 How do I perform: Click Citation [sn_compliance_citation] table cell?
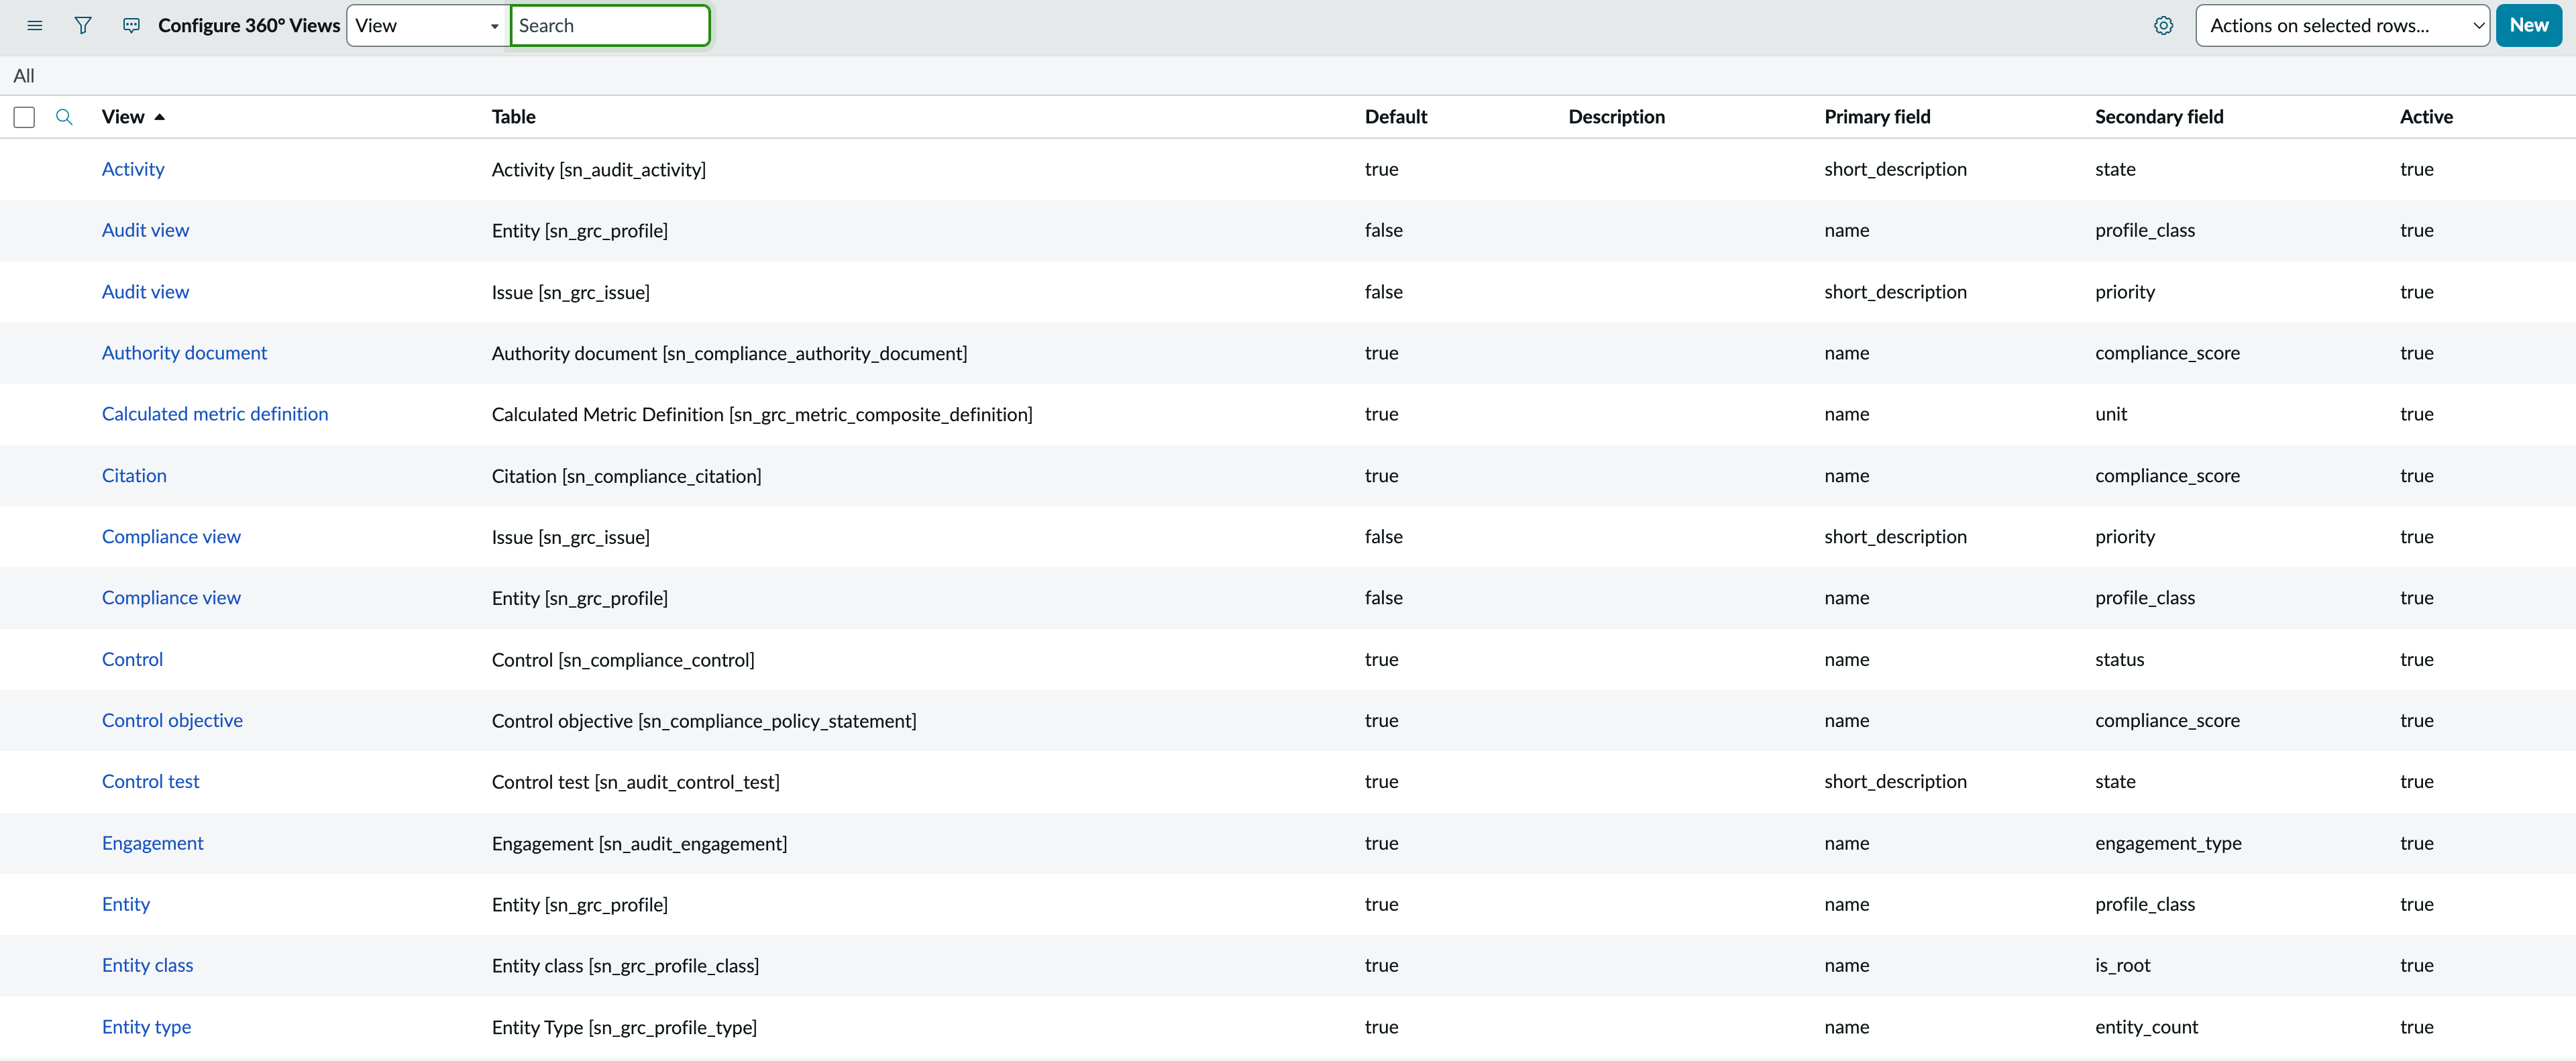tap(626, 477)
